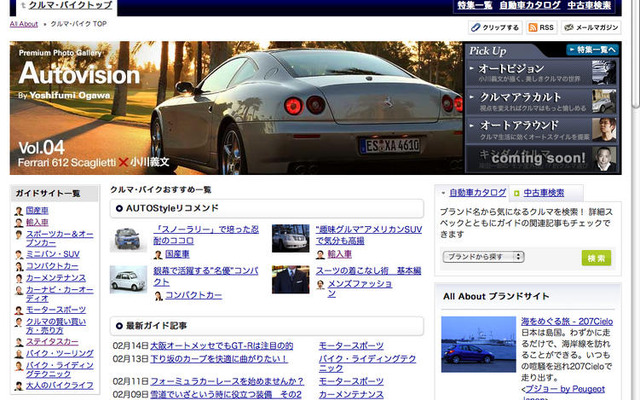Screen dimensions: 640x400
Task: Click guide avatar icon beside ステイタスカー
Action: [19, 342]
